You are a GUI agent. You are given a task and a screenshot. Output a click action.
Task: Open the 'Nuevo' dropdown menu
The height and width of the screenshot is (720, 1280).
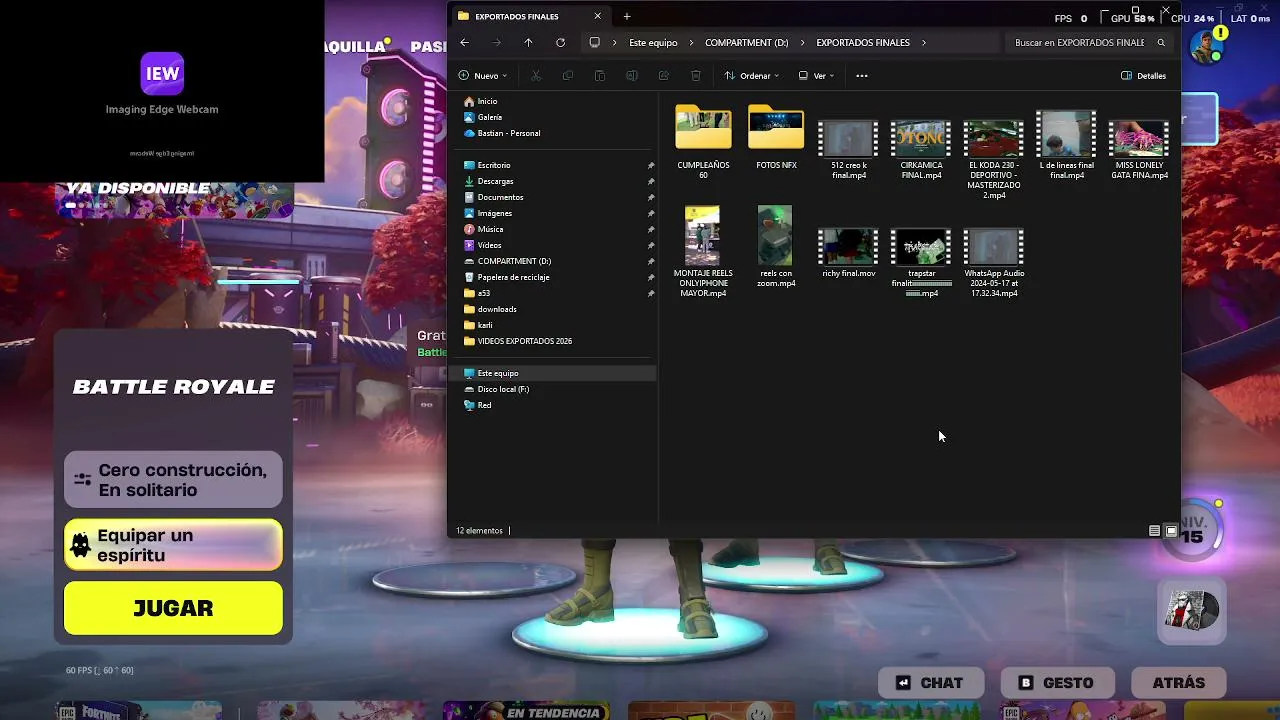pyautogui.click(x=483, y=76)
